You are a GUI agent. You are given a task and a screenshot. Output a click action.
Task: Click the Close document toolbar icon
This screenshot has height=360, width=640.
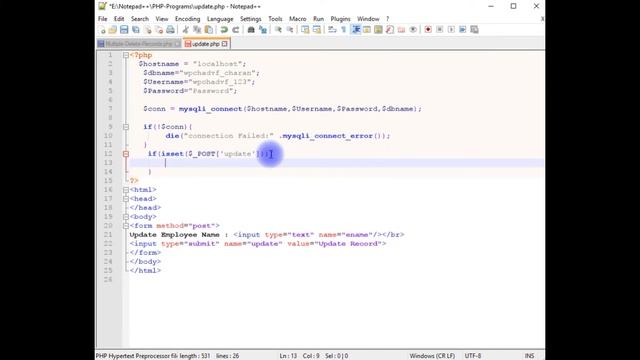(147, 30)
